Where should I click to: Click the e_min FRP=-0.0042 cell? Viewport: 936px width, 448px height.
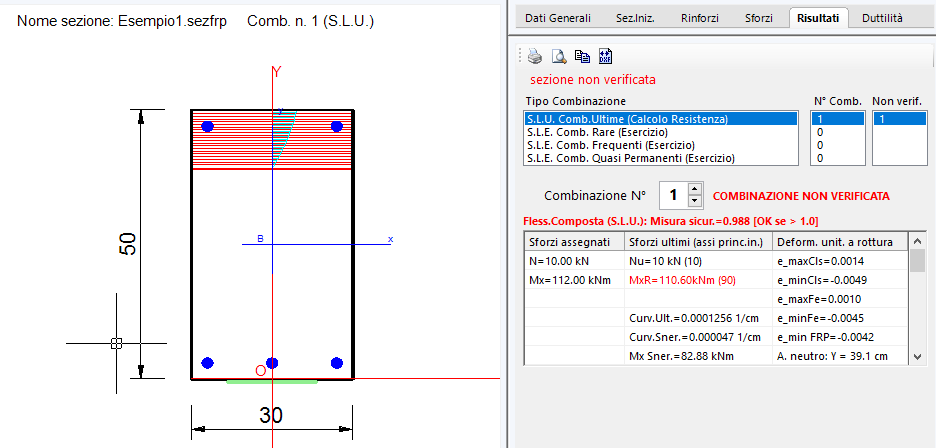click(840, 337)
